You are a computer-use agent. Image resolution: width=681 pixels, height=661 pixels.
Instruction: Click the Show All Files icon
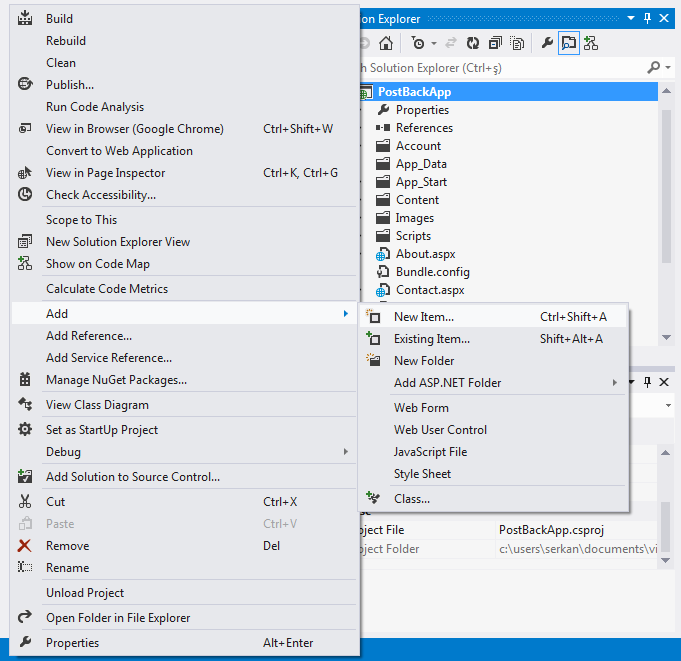point(517,43)
